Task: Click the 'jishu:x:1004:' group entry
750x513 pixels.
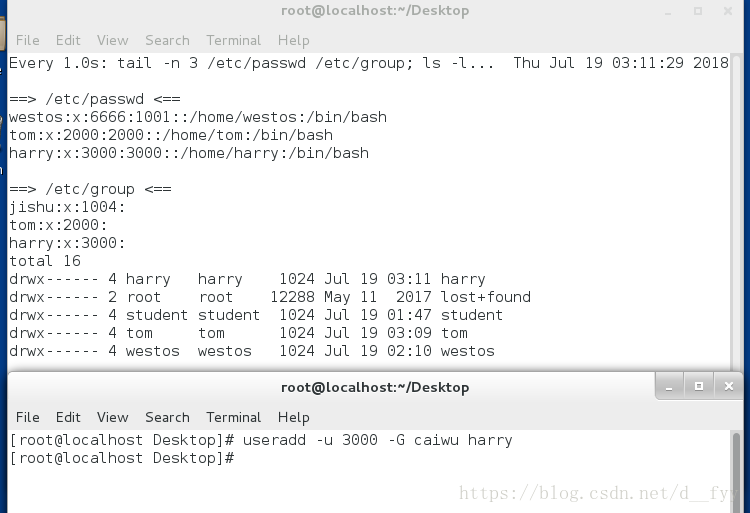Action: click(67, 207)
